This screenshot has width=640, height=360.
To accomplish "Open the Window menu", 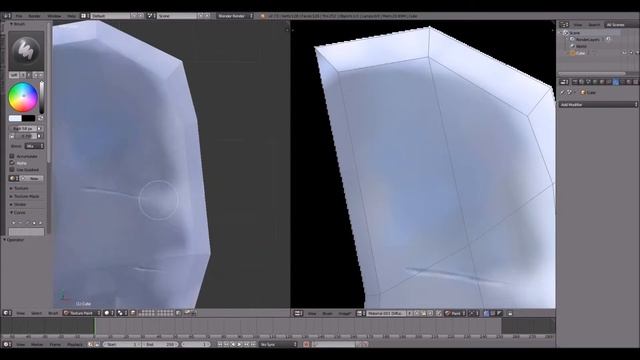I will [54, 16].
